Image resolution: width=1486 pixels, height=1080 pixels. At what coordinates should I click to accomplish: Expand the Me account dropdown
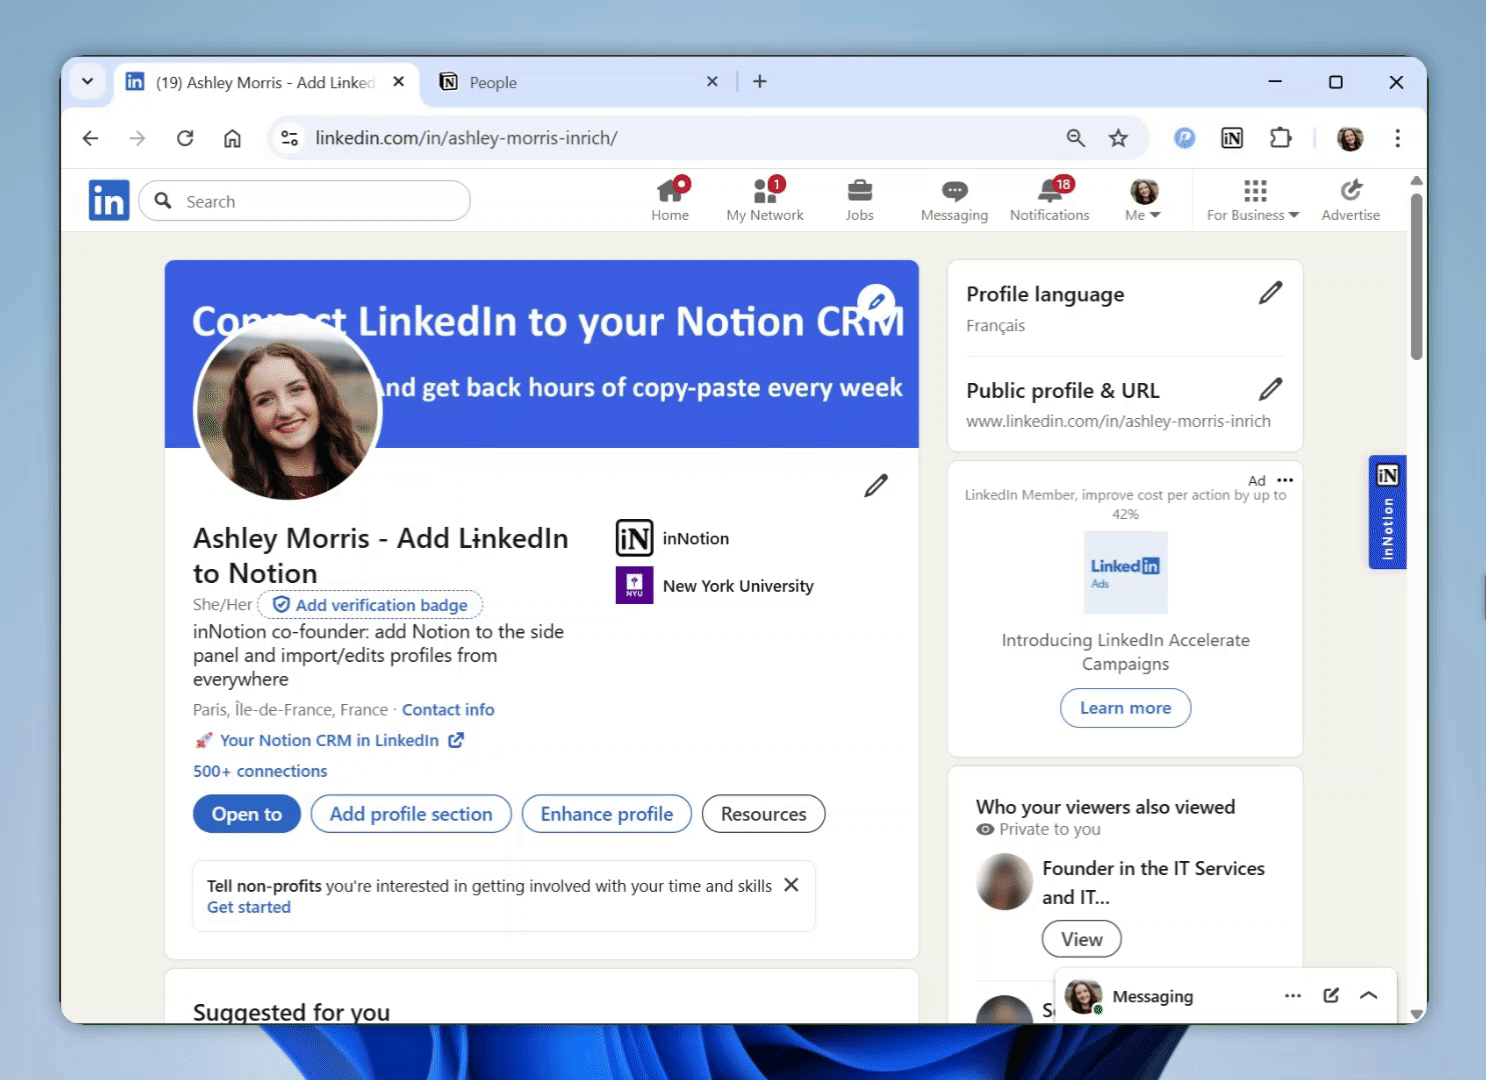pyautogui.click(x=1143, y=200)
